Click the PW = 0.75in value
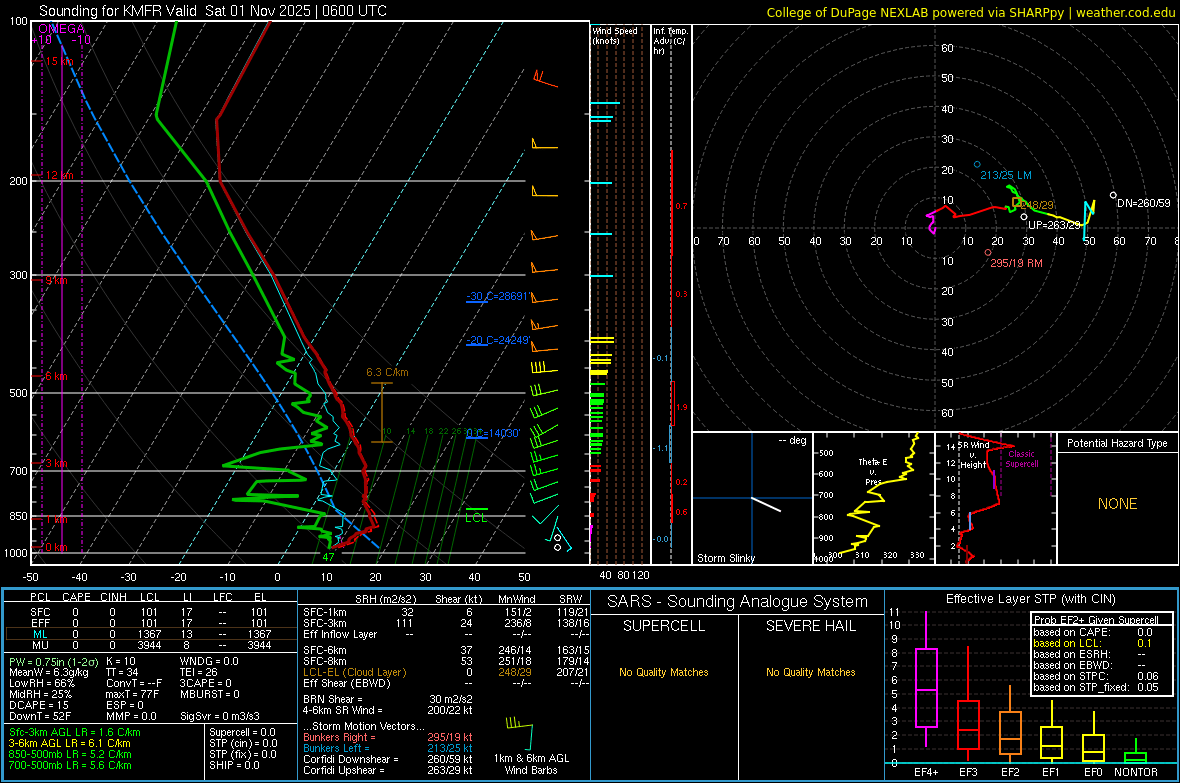The image size is (1180, 783). (53, 661)
